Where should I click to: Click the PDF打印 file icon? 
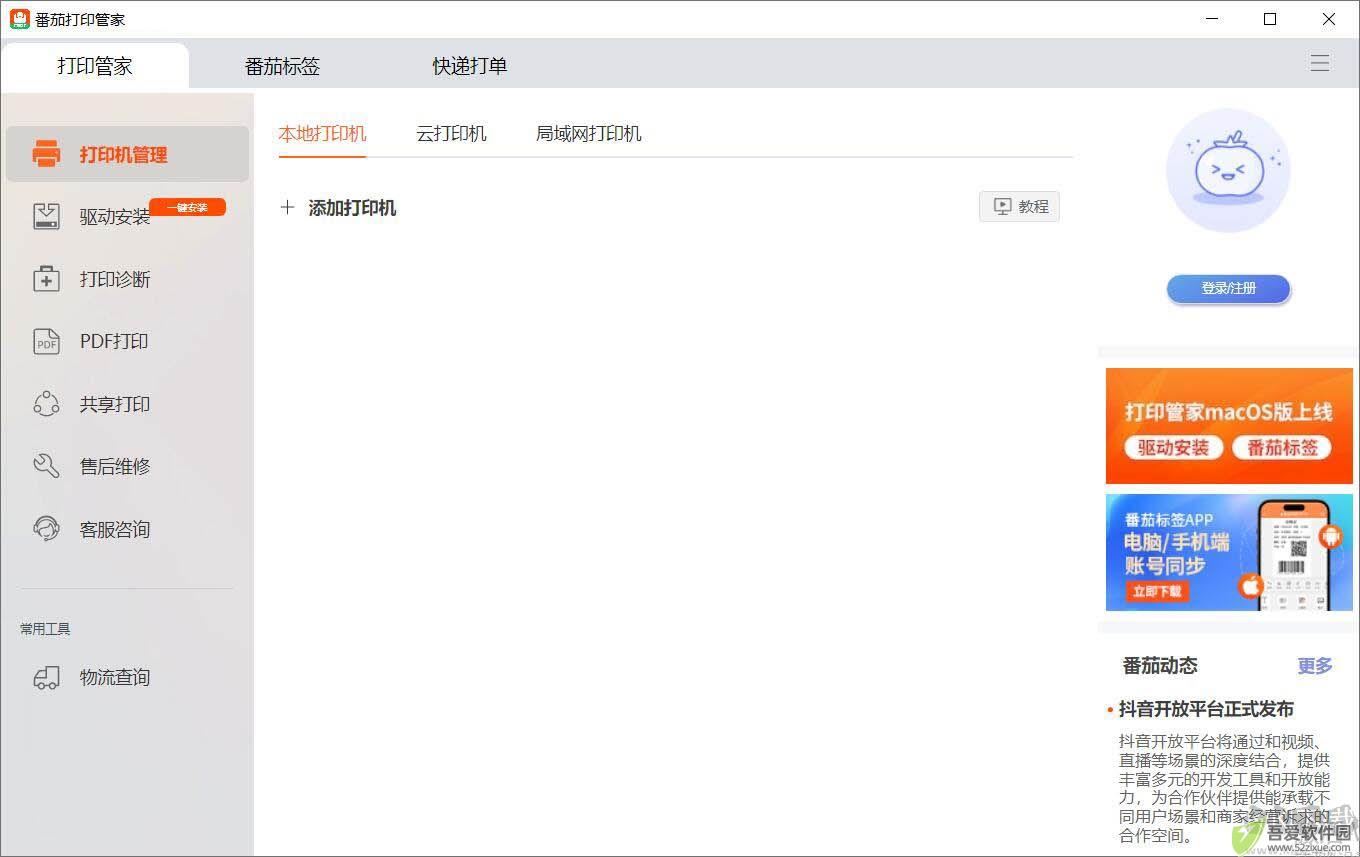(x=46, y=341)
